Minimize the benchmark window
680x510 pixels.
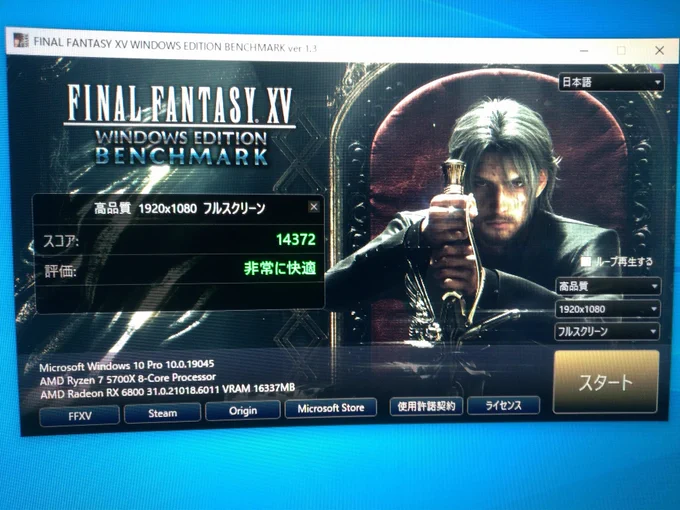584,51
